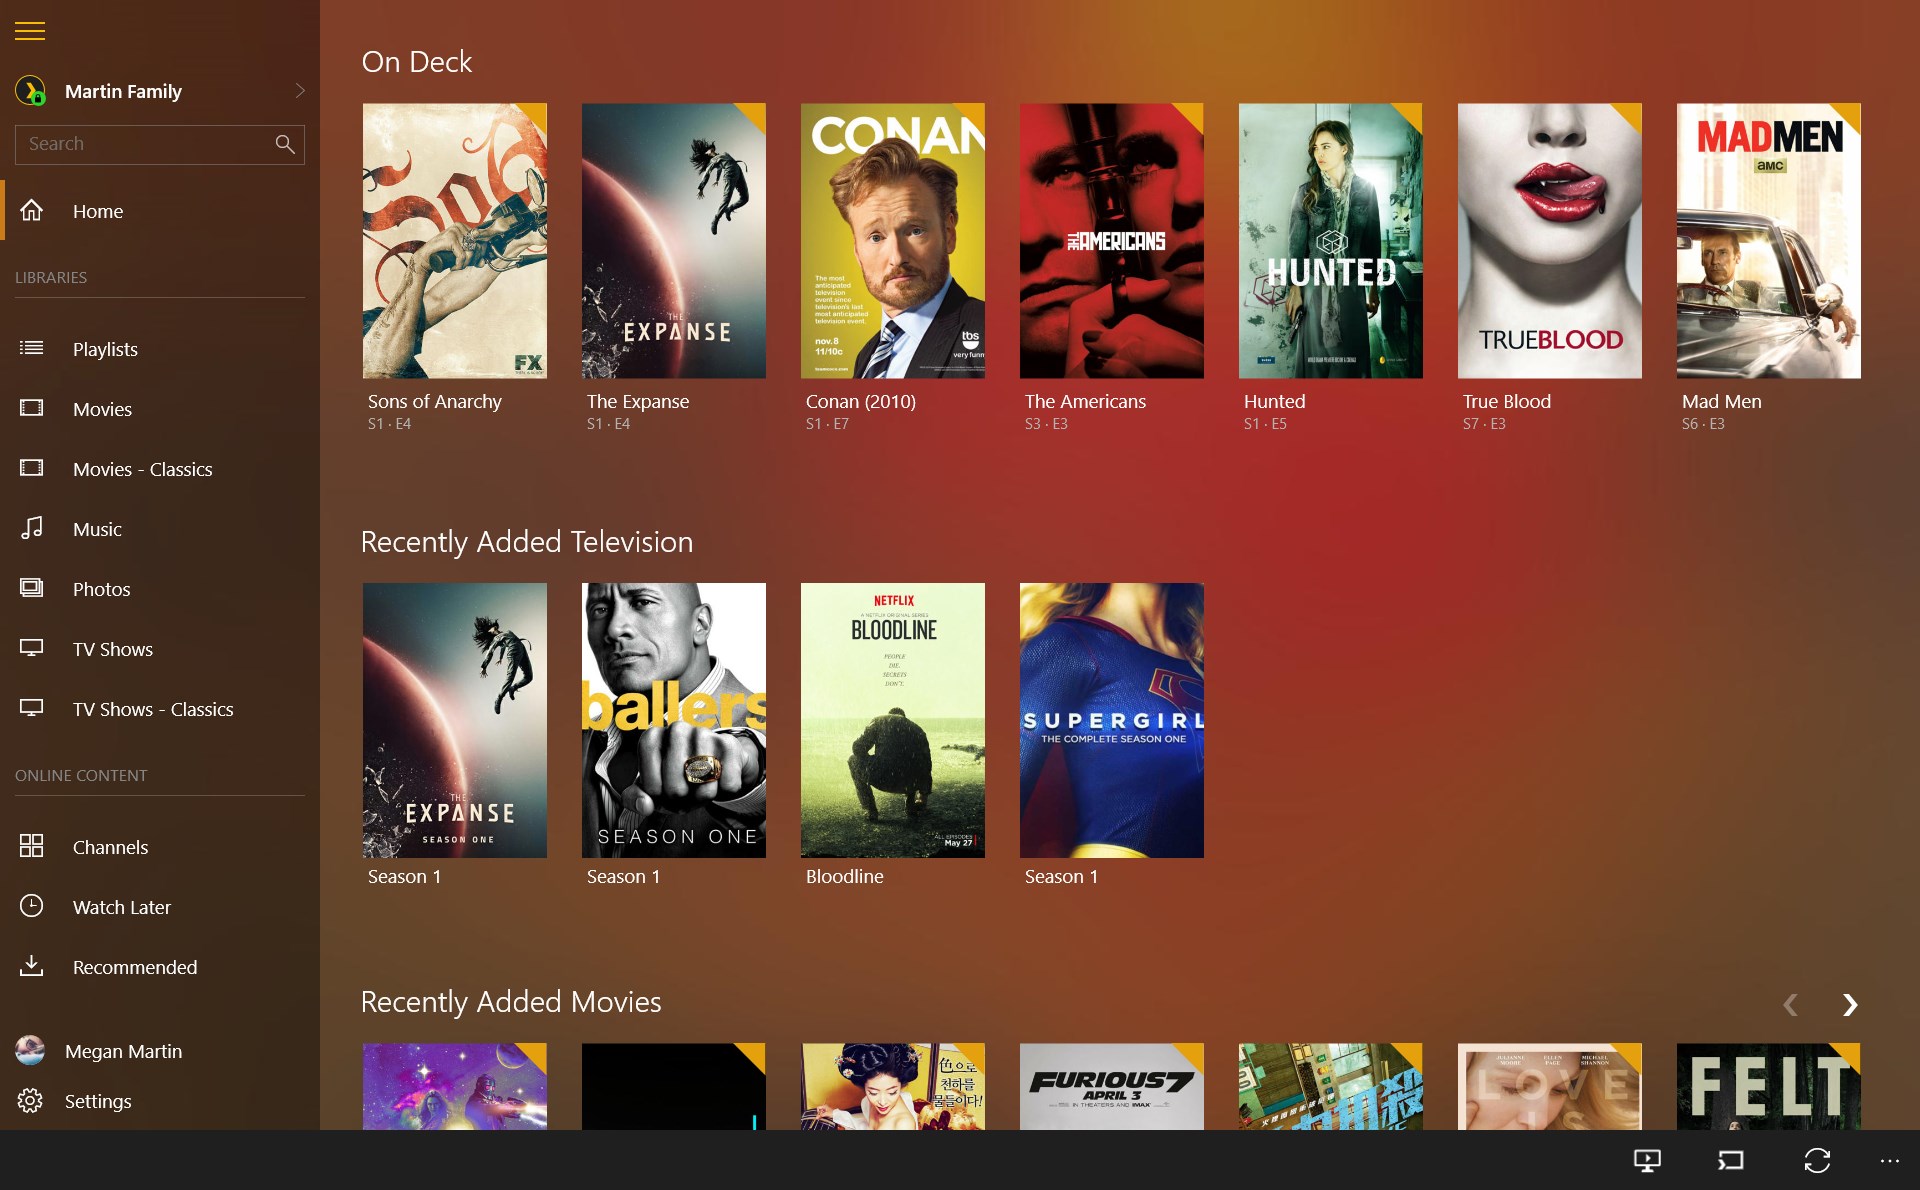Click the previous arrow for Recently Added Movies
This screenshot has height=1190, width=1920.
coord(1791,1005)
